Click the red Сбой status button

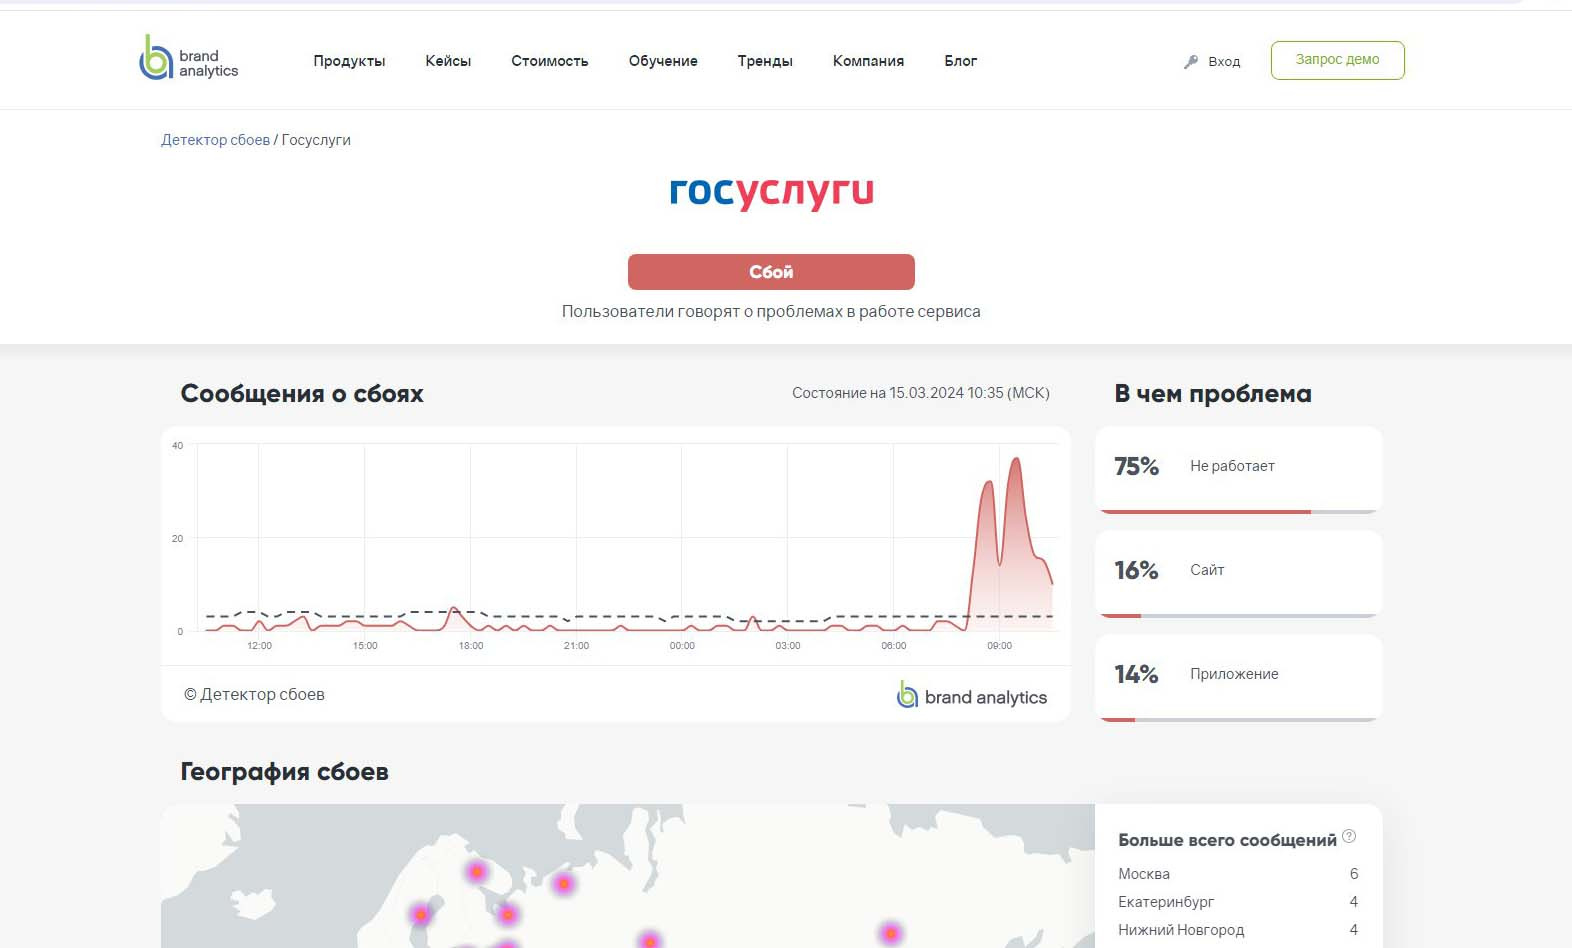tap(771, 272)
